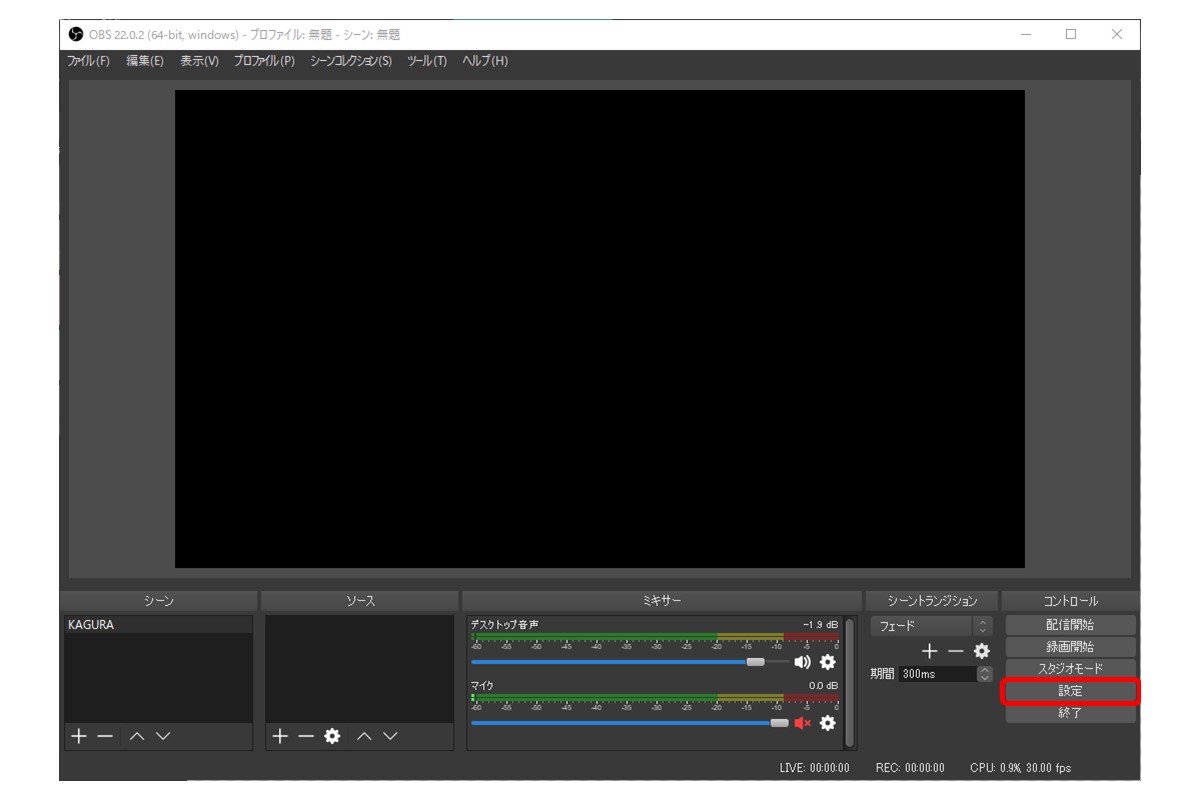Click the mixer panel vertical scrollbar
The height and width of the screenshot is (800, 1200).
(x=850, y=682)
